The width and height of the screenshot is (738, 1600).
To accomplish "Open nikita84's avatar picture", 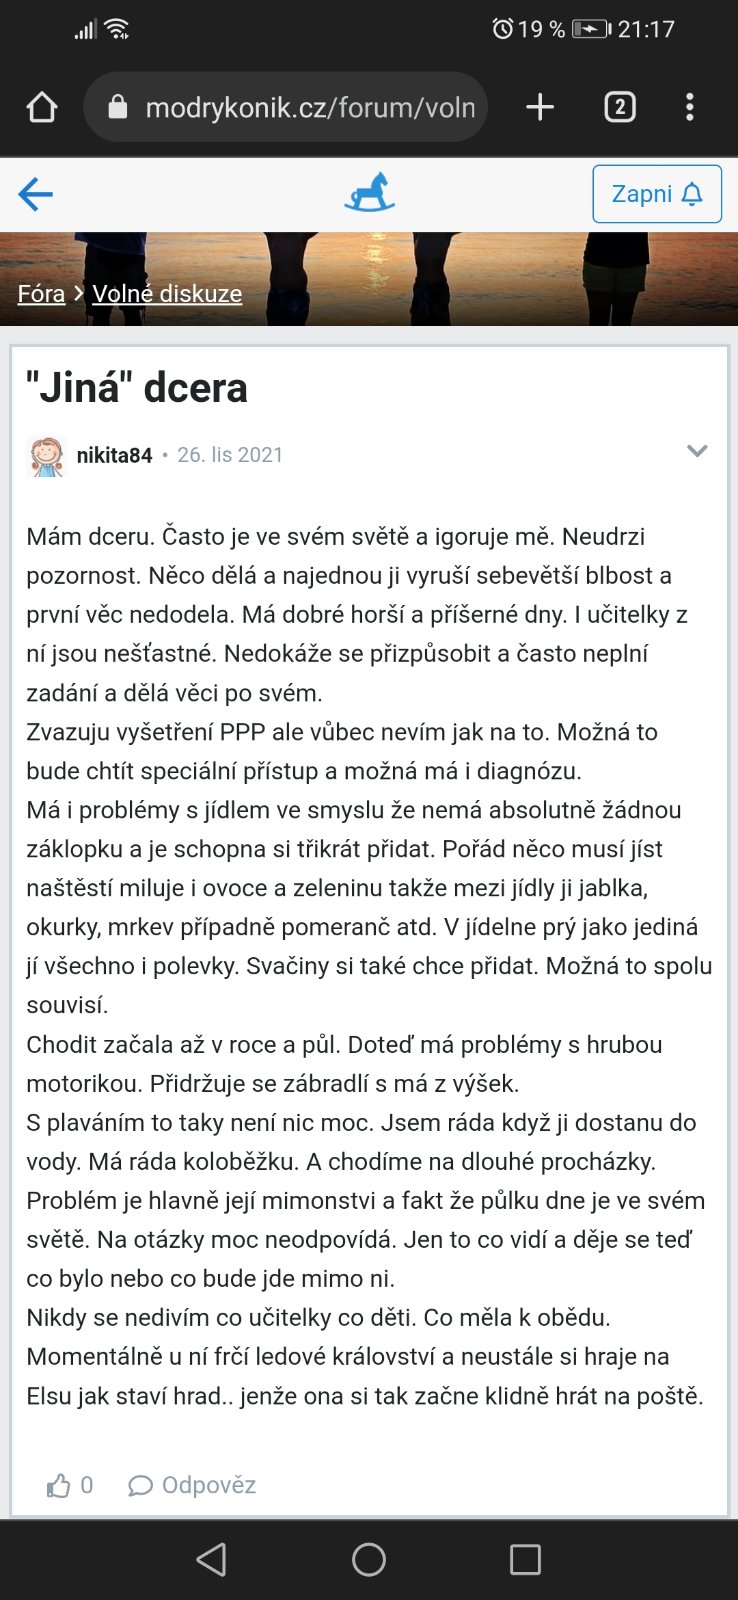I will point(46,456).
